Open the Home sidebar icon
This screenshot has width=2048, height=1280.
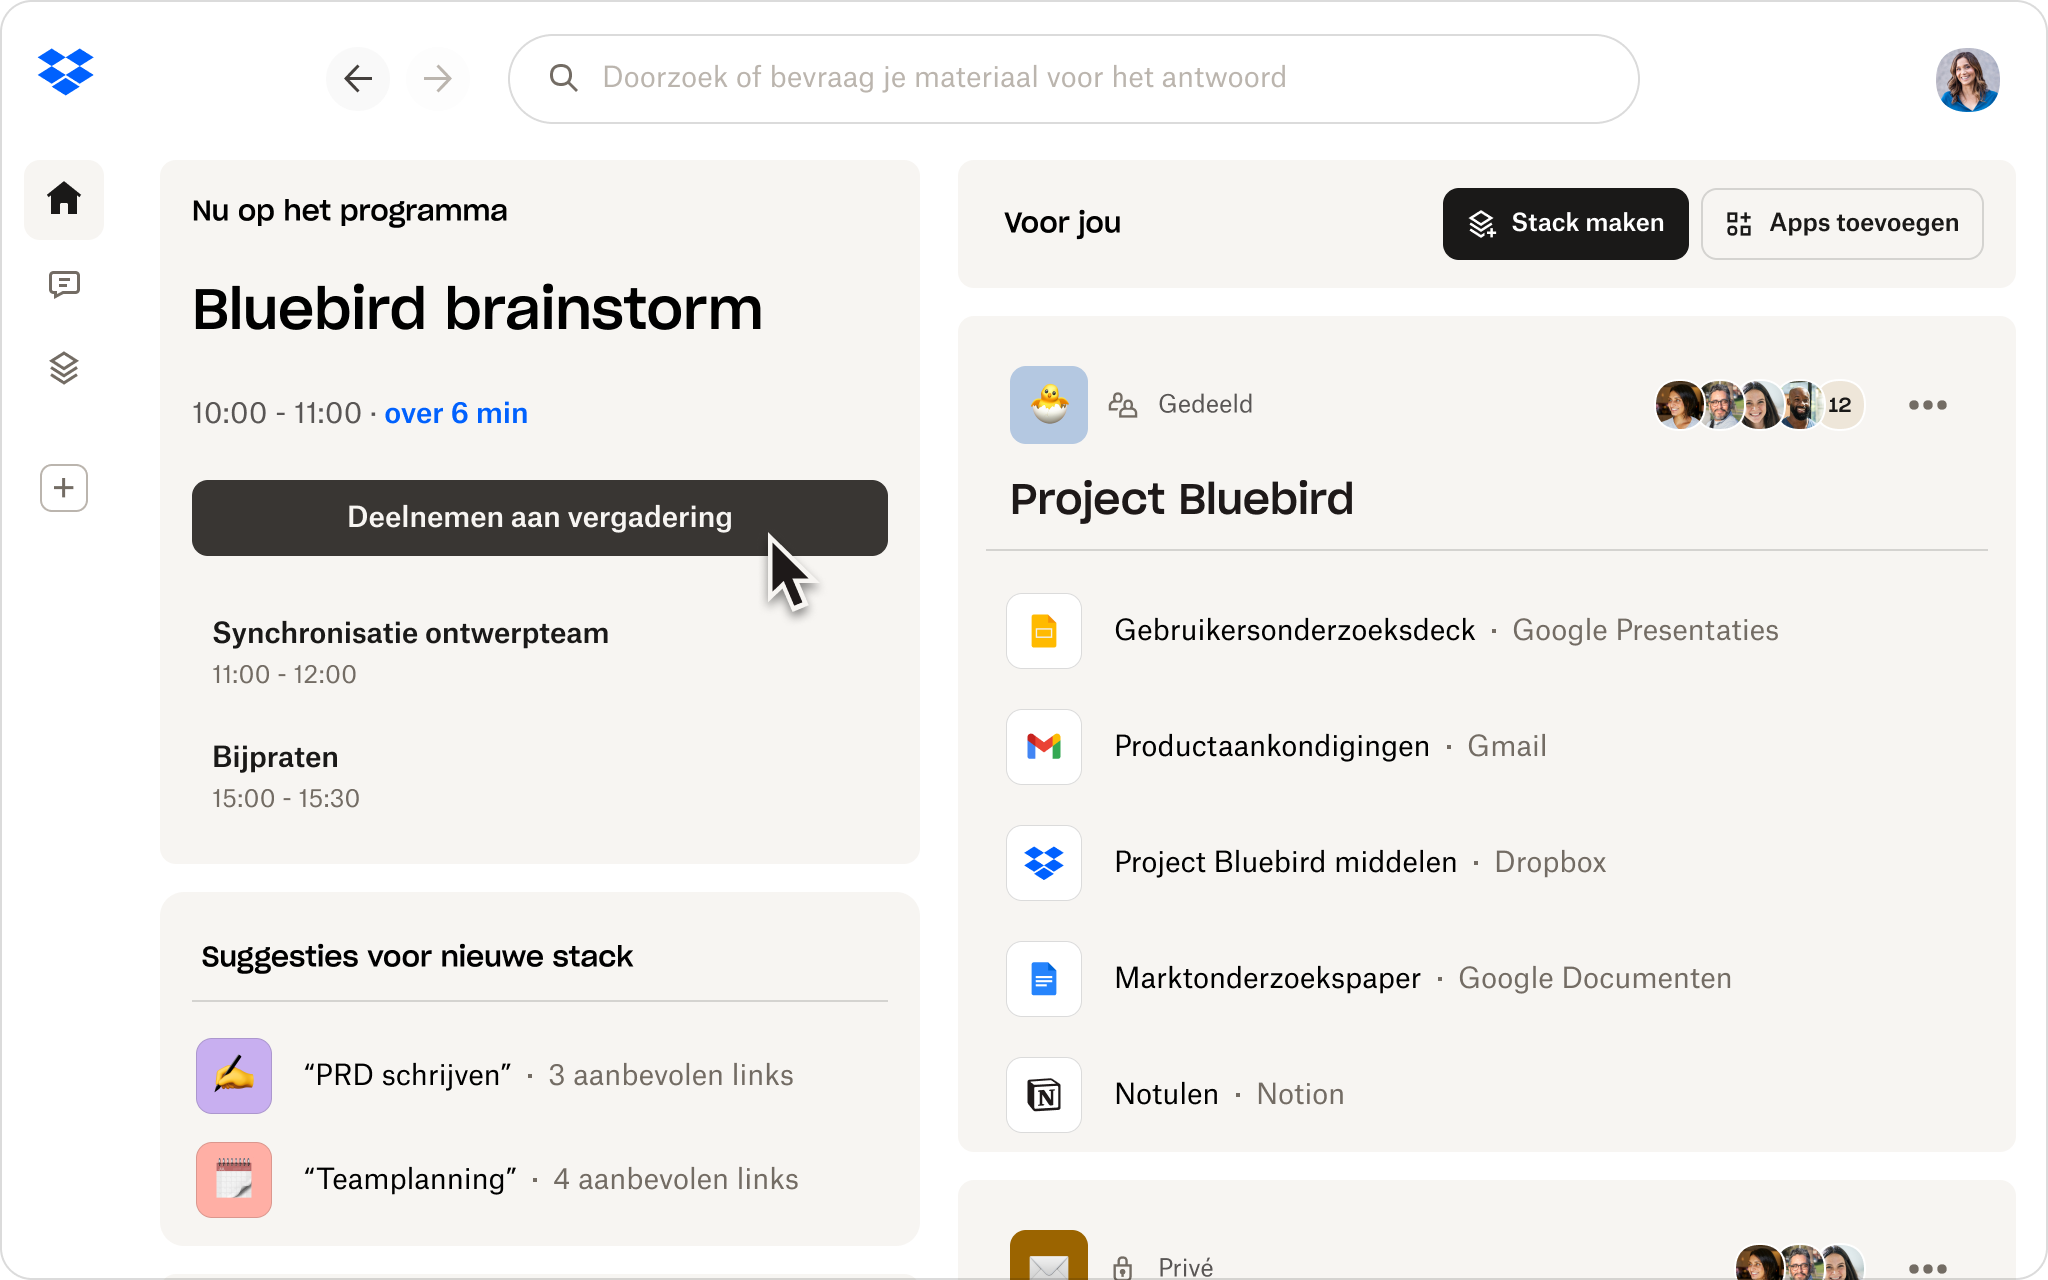click(64, 199)
